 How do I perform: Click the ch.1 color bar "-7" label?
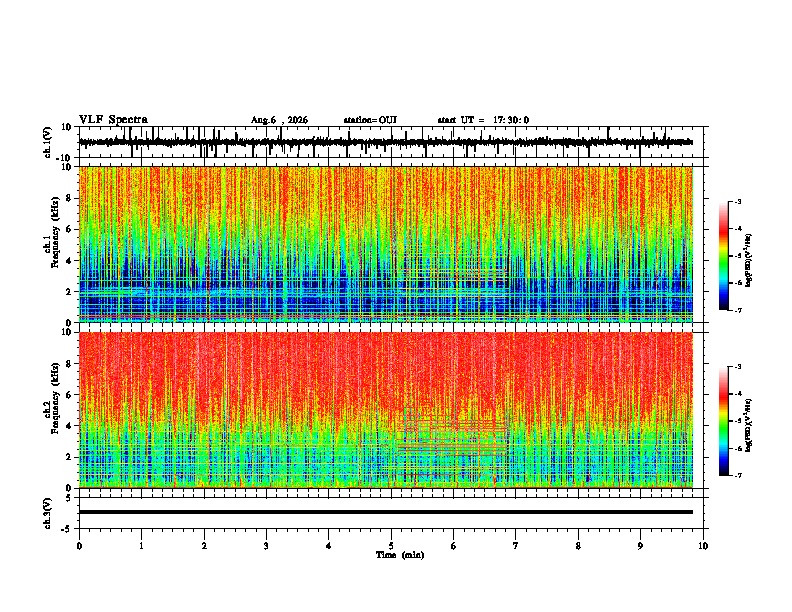point(738,310)
